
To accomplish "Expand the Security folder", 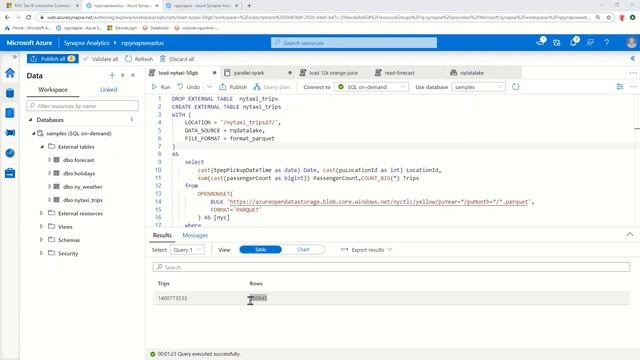I will 41,253.
